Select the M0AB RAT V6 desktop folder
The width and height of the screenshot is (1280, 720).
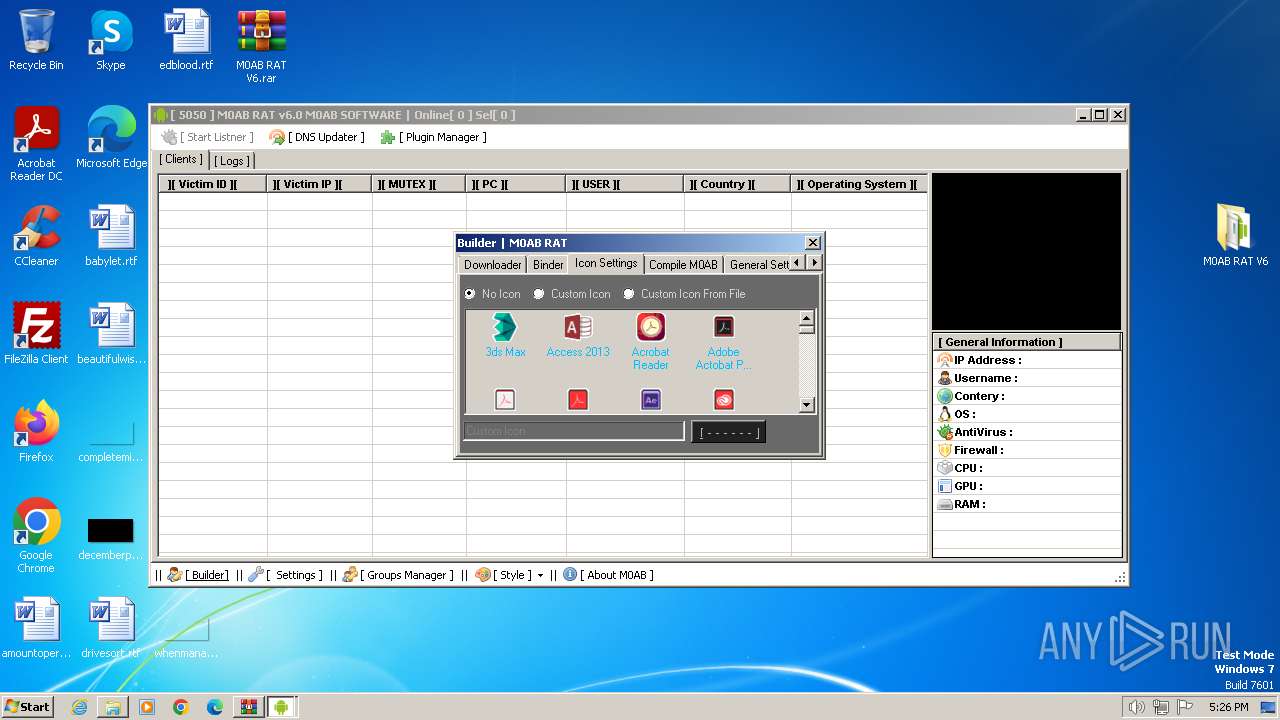point(1235,236)
